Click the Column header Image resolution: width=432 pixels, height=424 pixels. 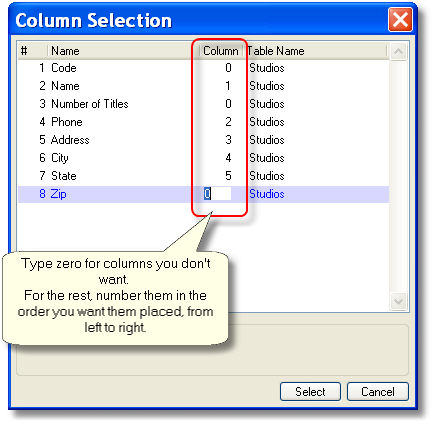[220, 51]
